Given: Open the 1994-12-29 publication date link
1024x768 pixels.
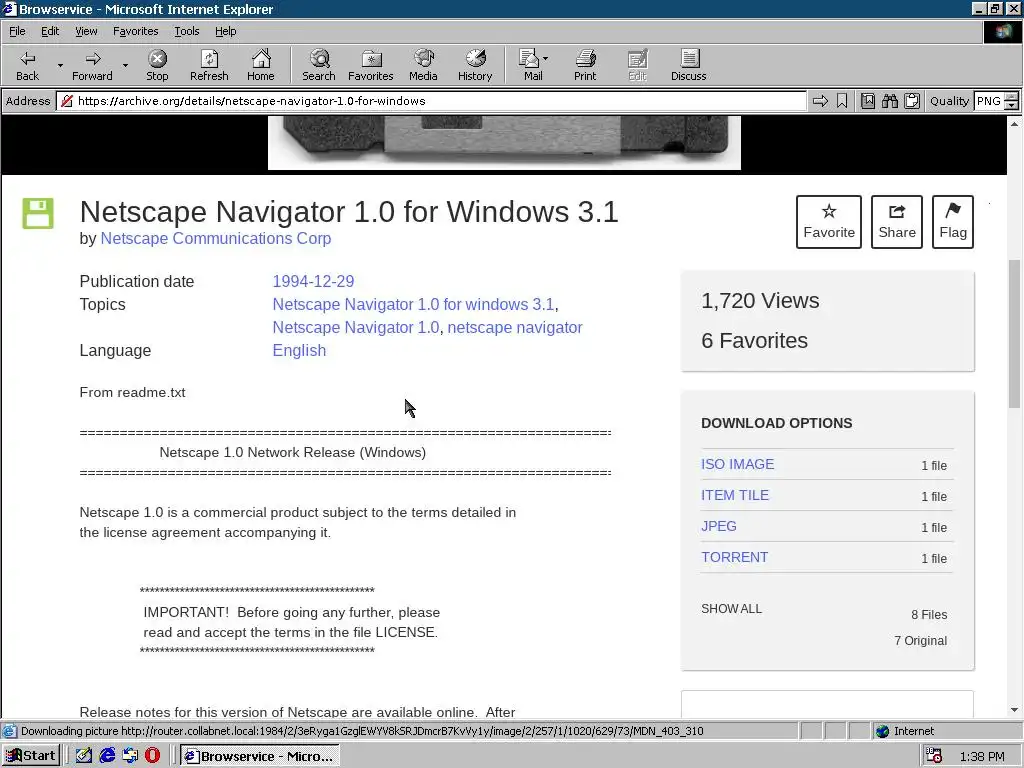Looking at the screenshot, I should click(x=313, y=281).
